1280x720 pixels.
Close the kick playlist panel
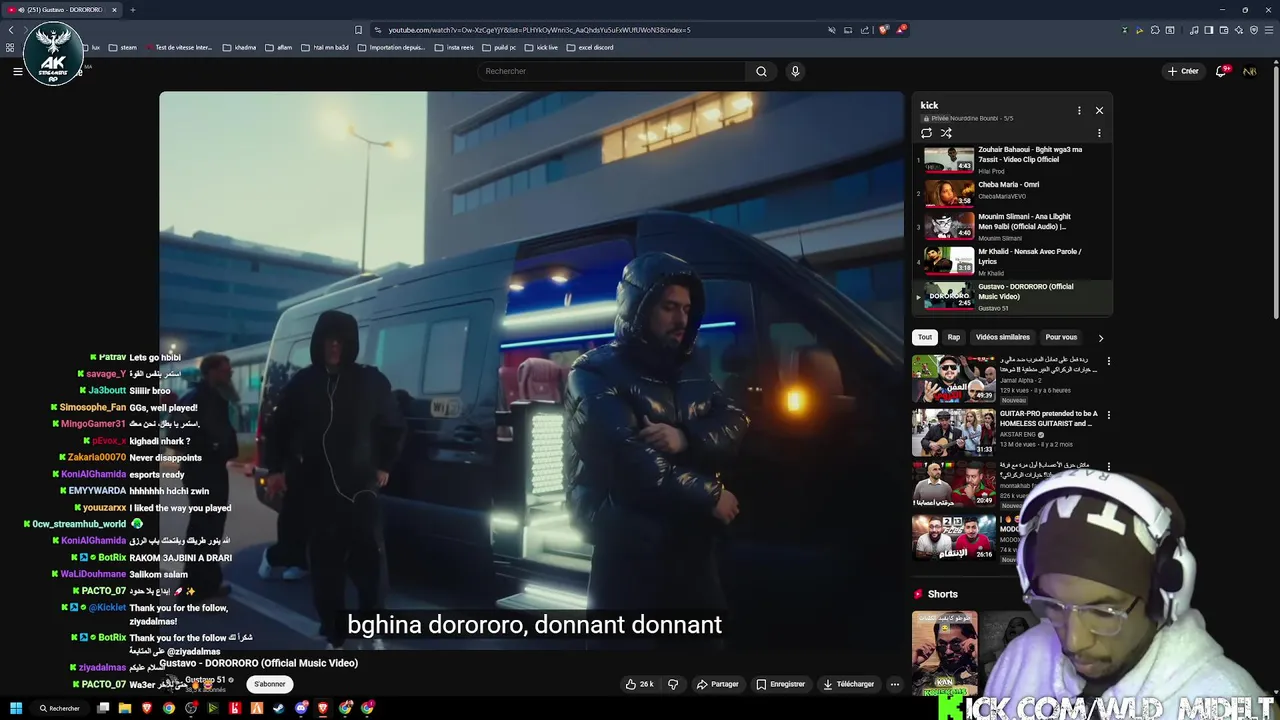tap(1099, 111)
